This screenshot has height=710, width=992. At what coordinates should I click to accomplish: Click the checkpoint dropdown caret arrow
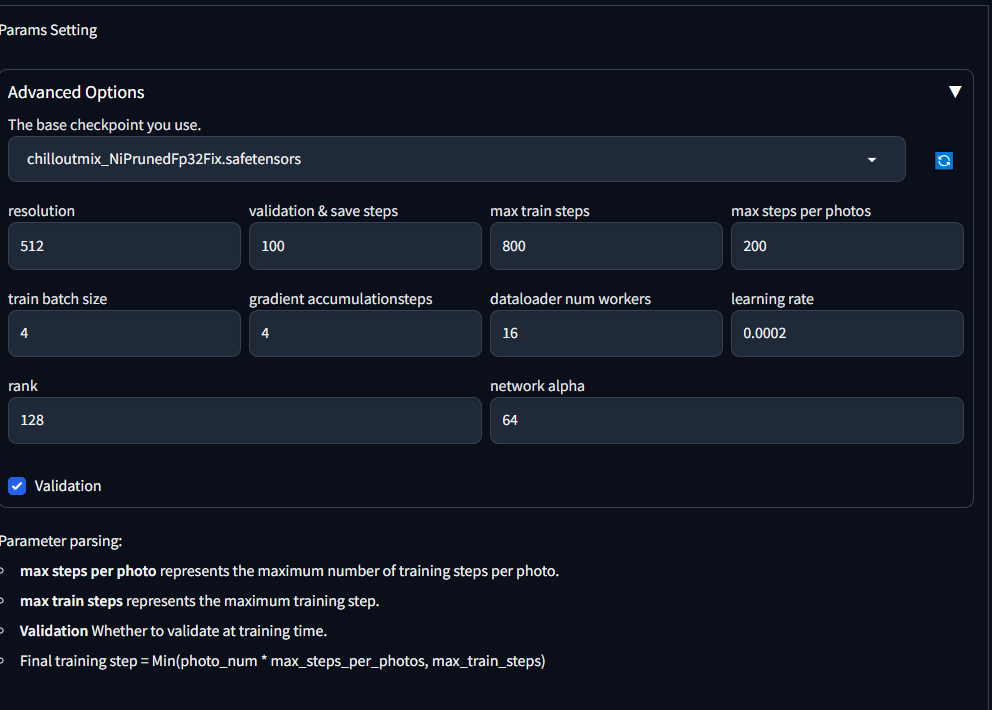[x=872, y=159]
